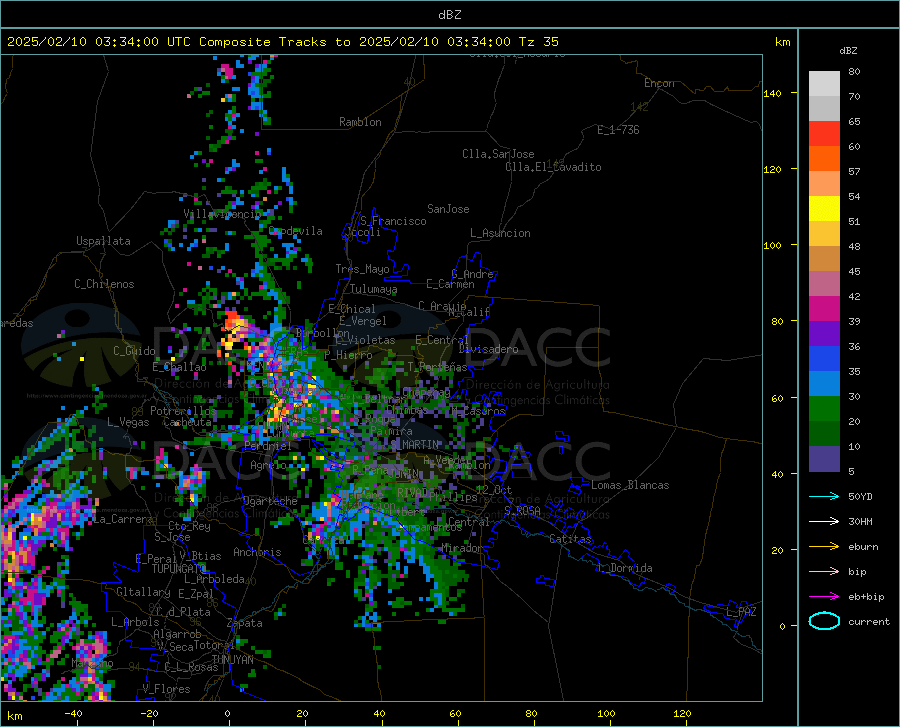Click the Divisadero map label

488,349
